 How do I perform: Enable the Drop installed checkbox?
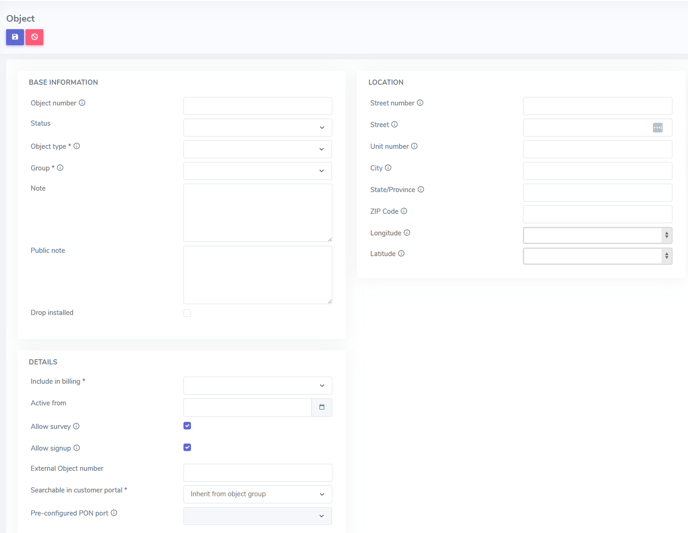(187, 313)
